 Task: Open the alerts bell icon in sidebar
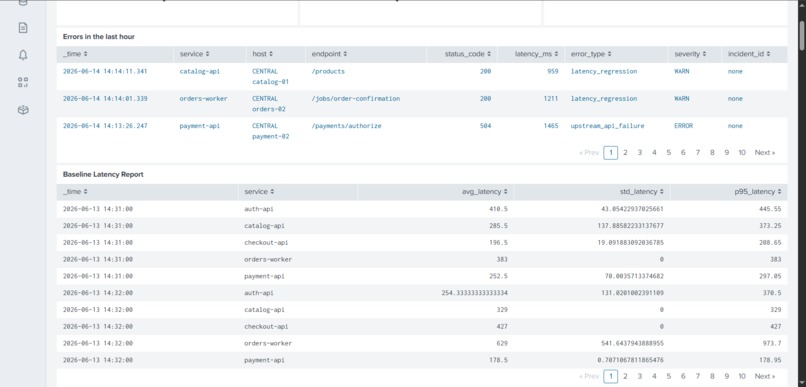pos(23,56)
